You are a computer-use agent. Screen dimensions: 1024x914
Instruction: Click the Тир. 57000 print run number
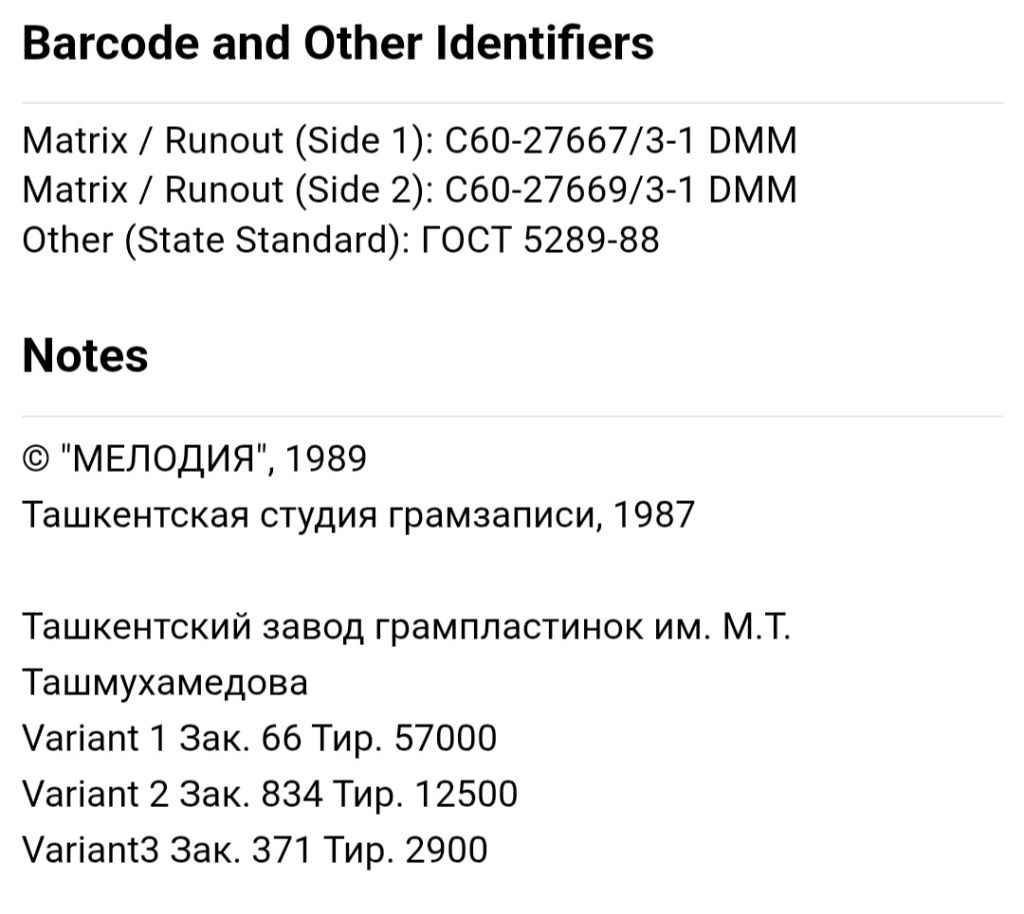[404, 738]
